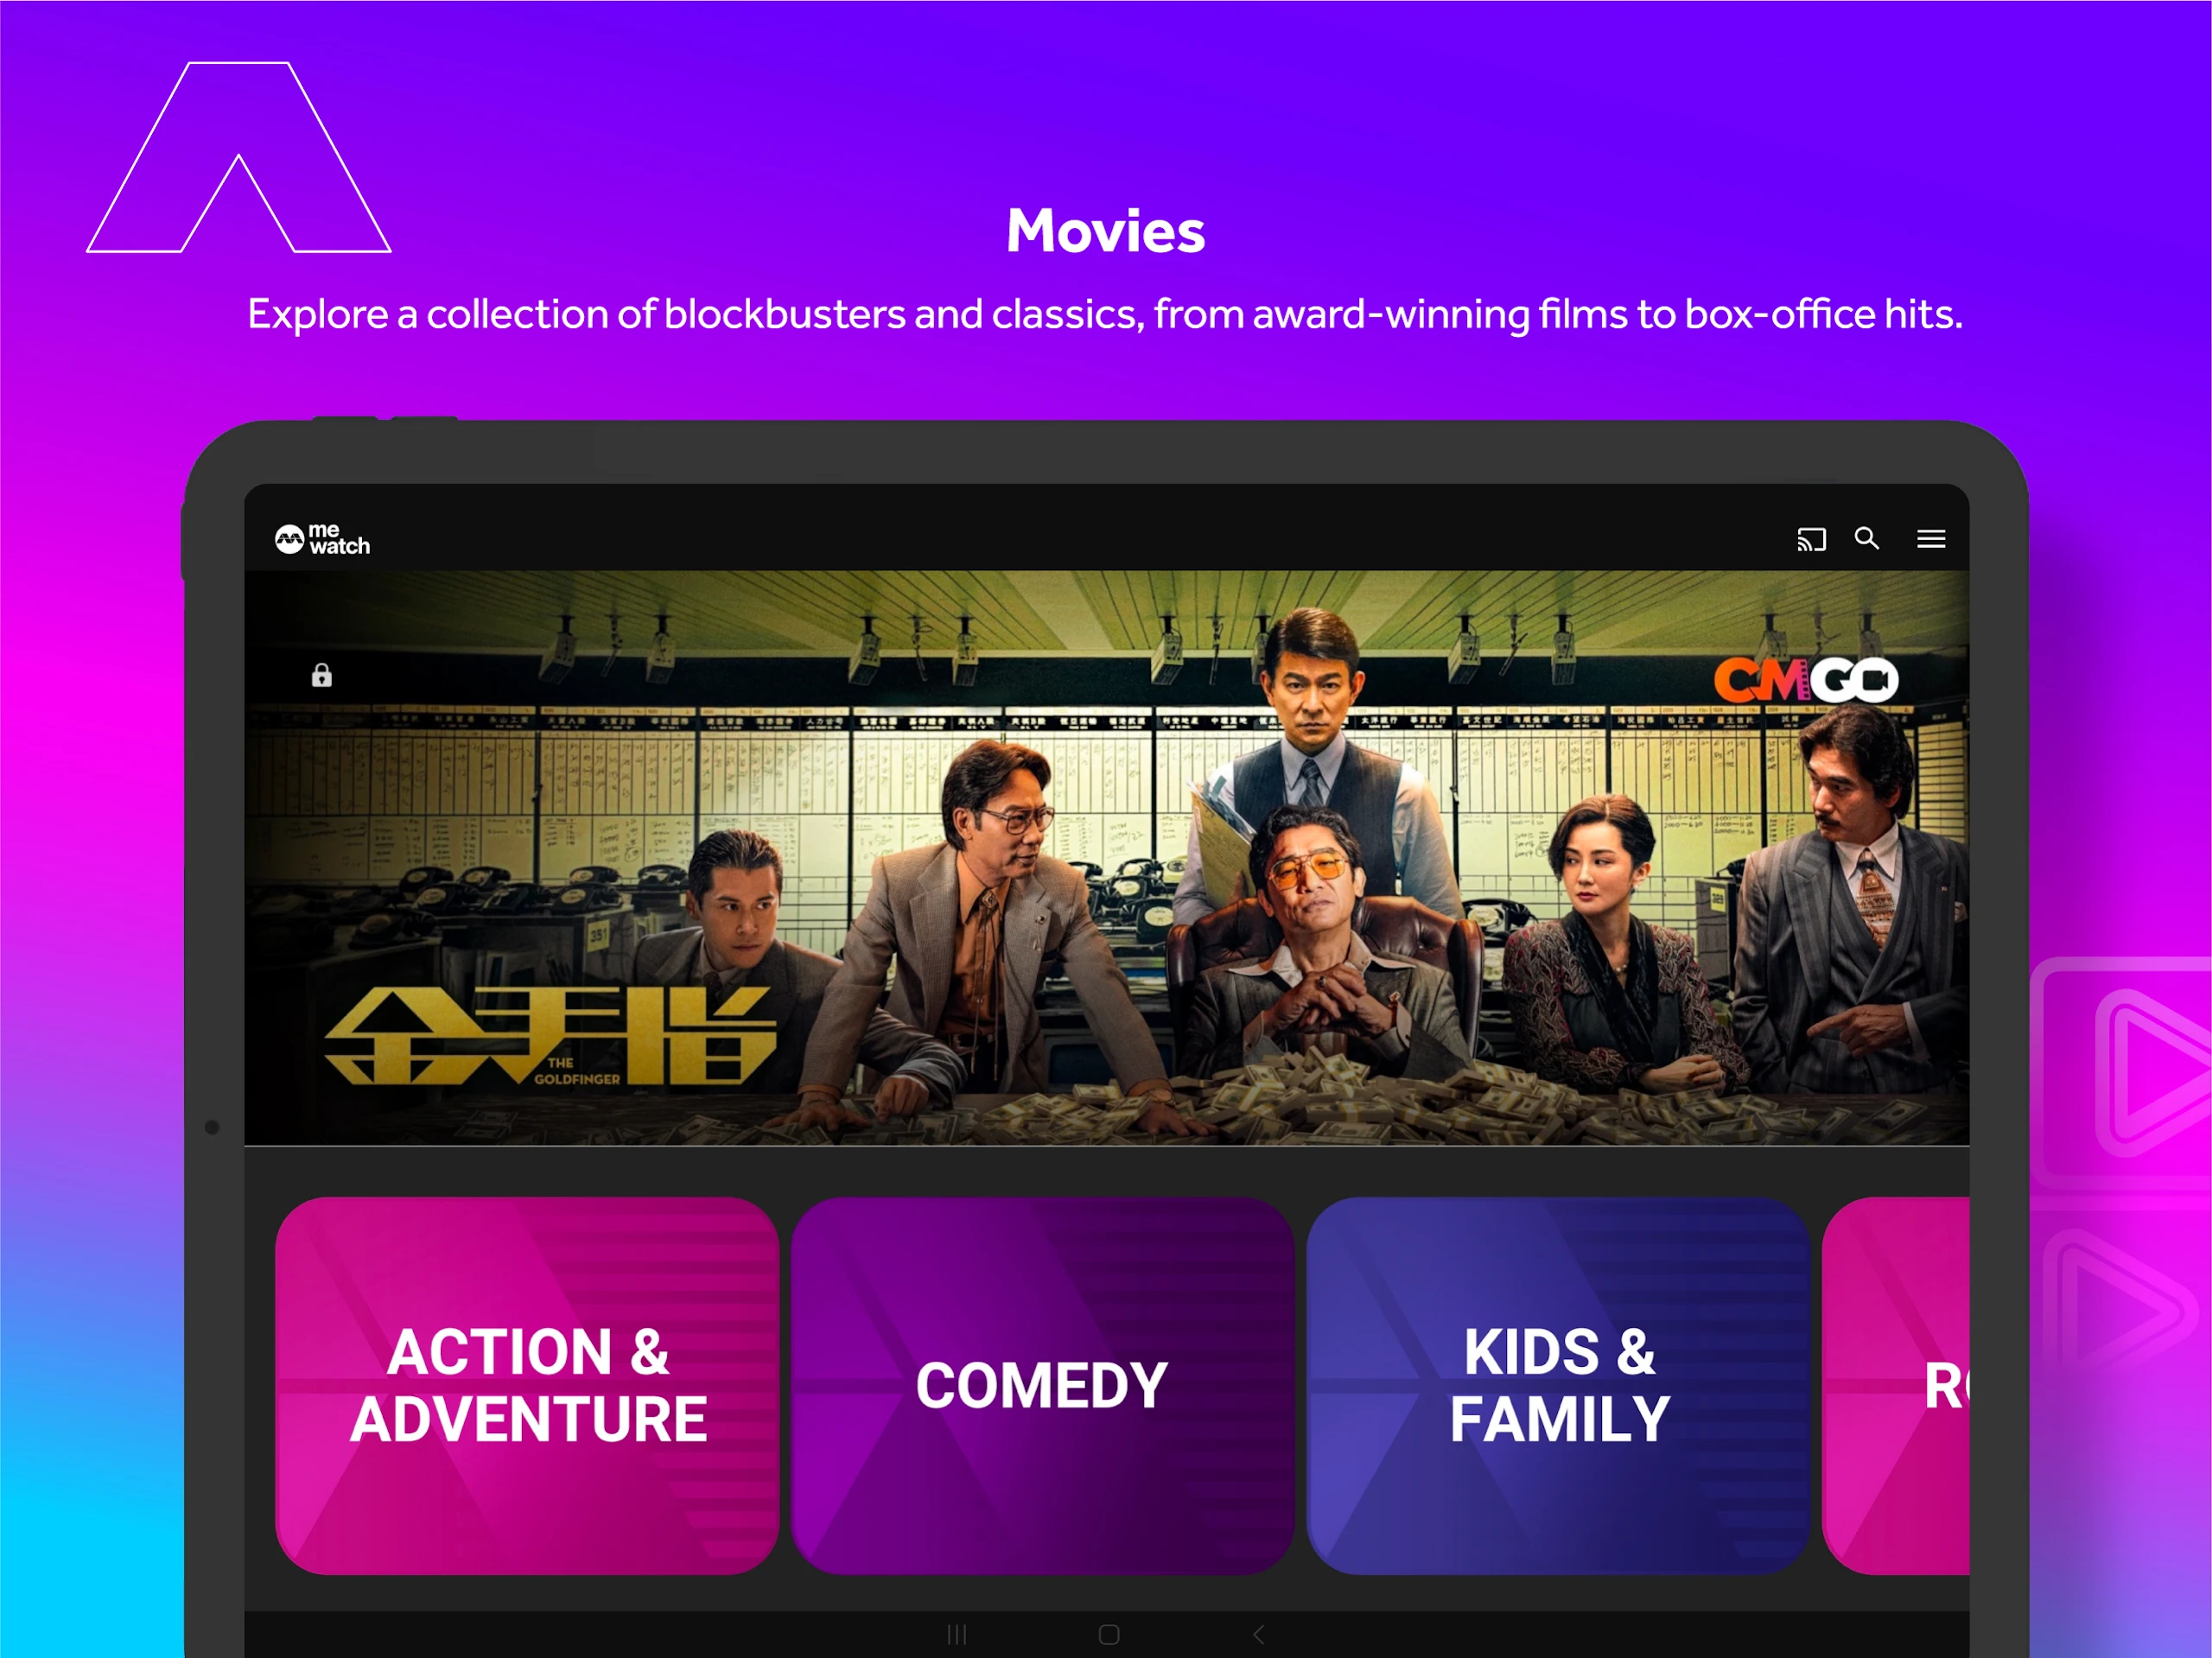Screen dimensions: 2212x1658
Task: Select the Comedy category tile
Action: tap(1042, 1386)
